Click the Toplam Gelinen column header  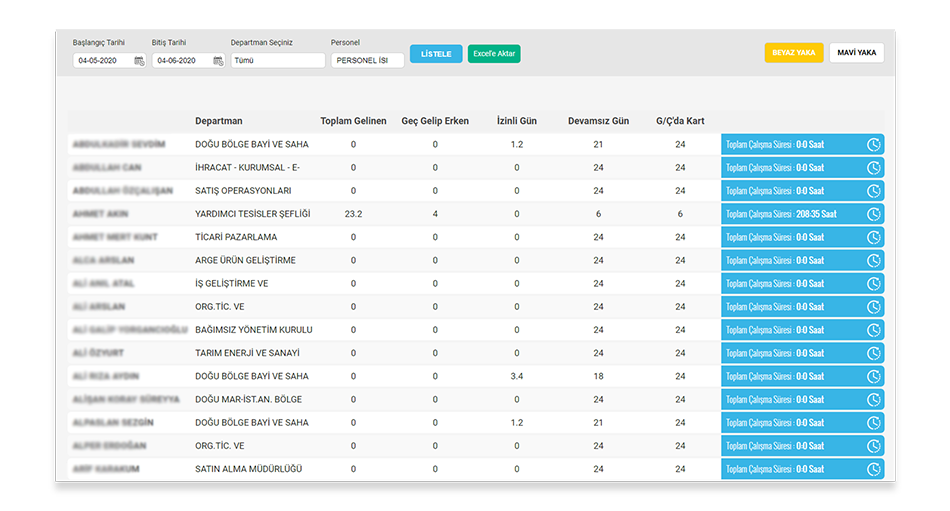click(353, 121)
